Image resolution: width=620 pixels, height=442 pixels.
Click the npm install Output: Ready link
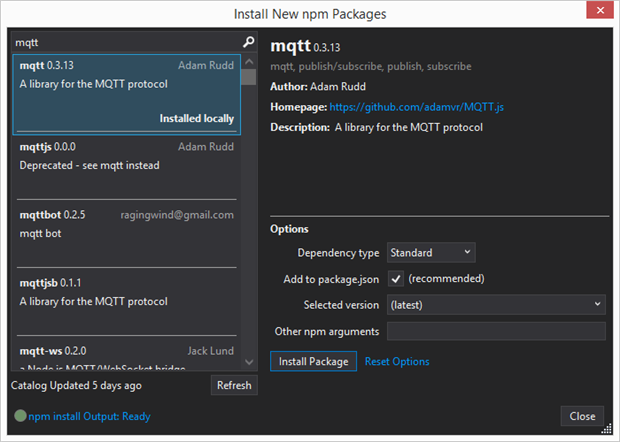[x=89, y=416]
